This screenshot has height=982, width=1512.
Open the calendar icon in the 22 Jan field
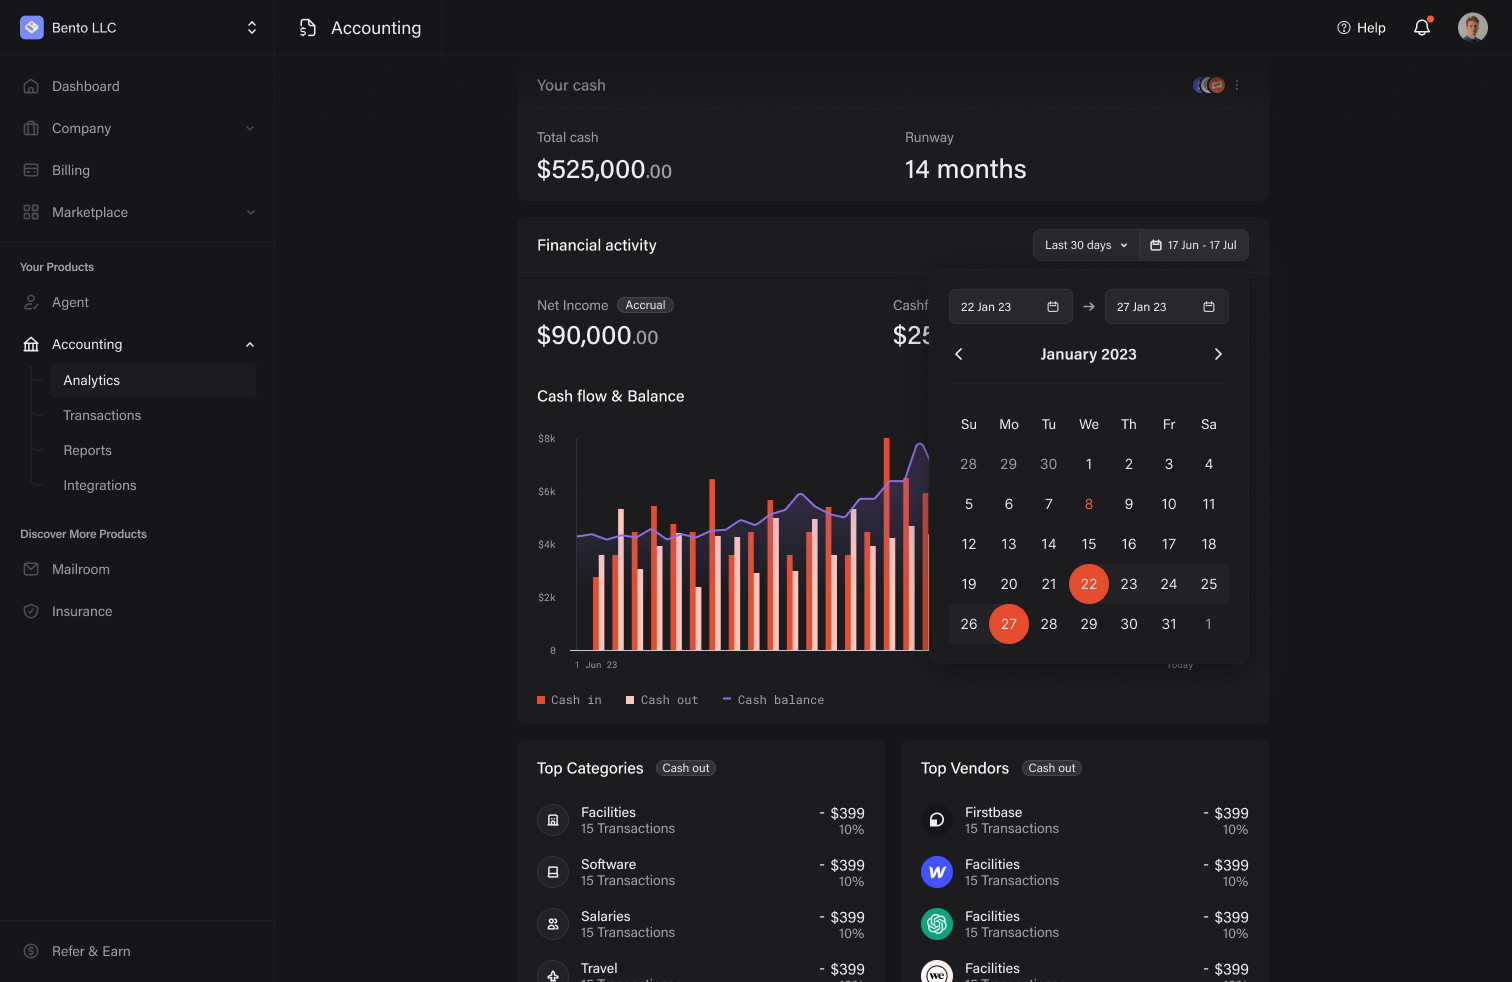(1053, 306)
